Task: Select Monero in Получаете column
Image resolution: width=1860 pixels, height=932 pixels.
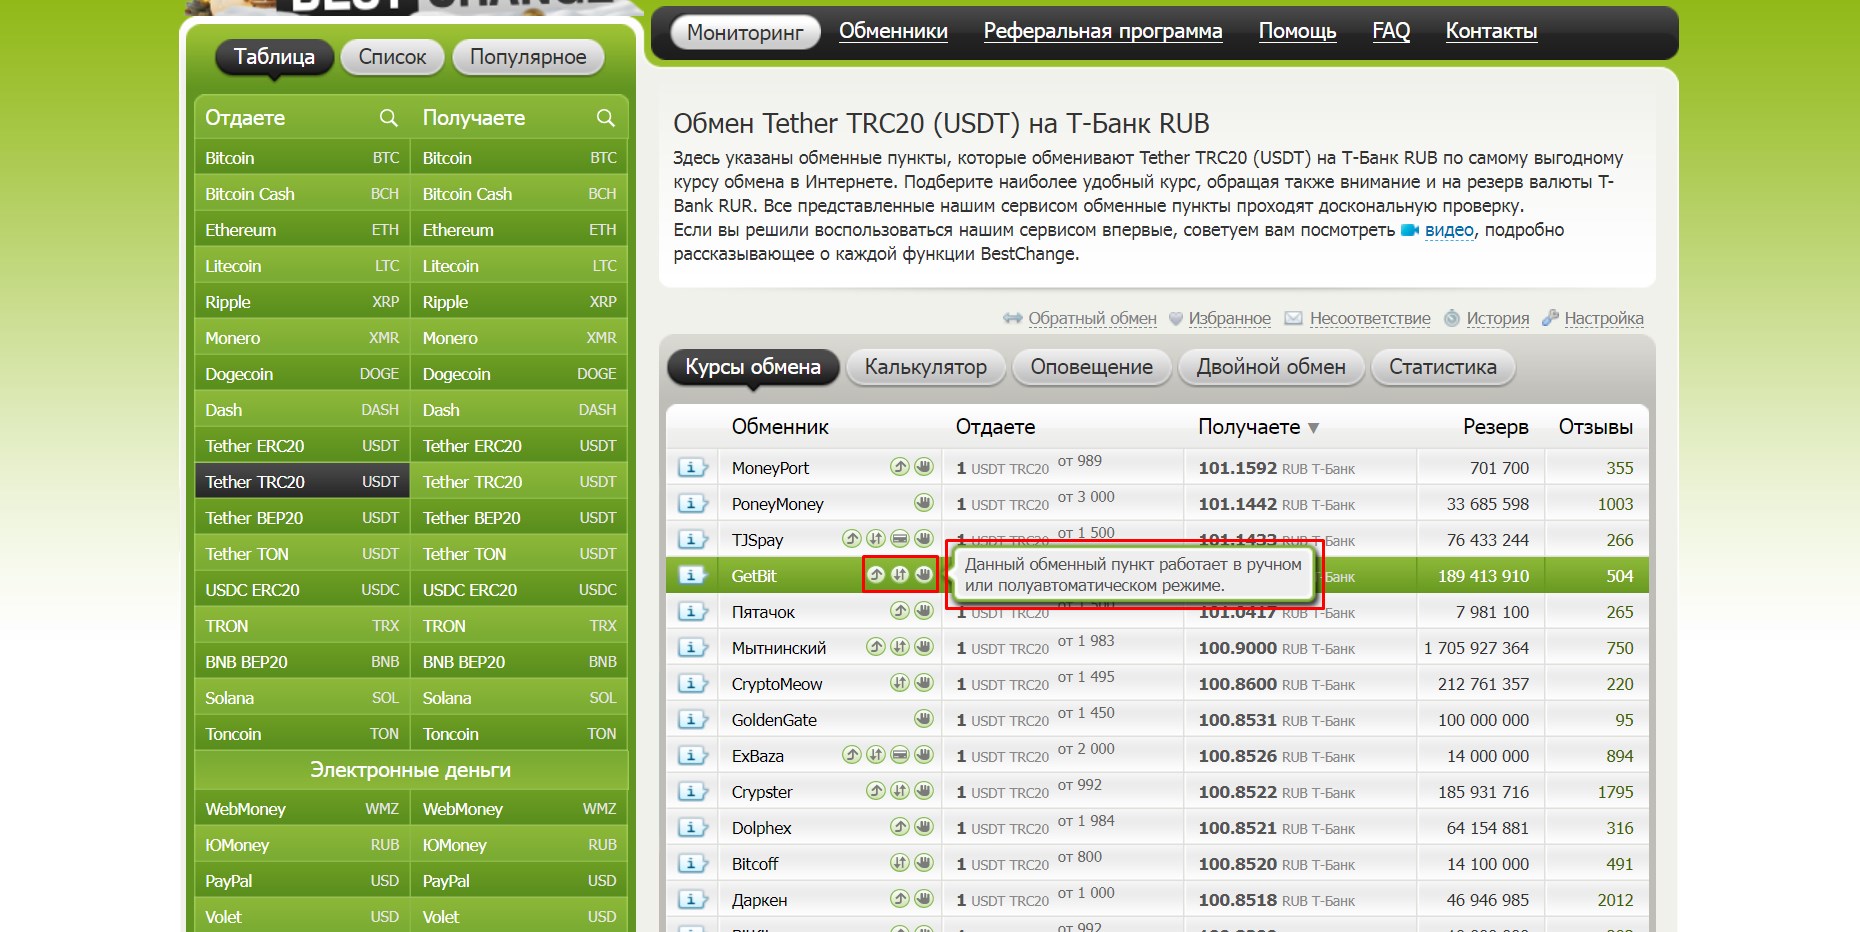Action: click(x=519, y=338)
